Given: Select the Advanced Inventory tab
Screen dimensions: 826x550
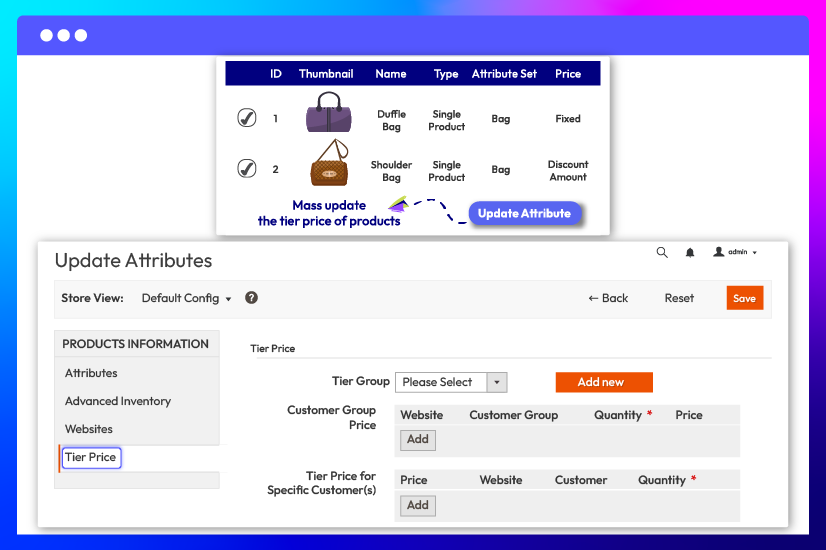Looking at the screenshot, I should [x=118, y=401].
